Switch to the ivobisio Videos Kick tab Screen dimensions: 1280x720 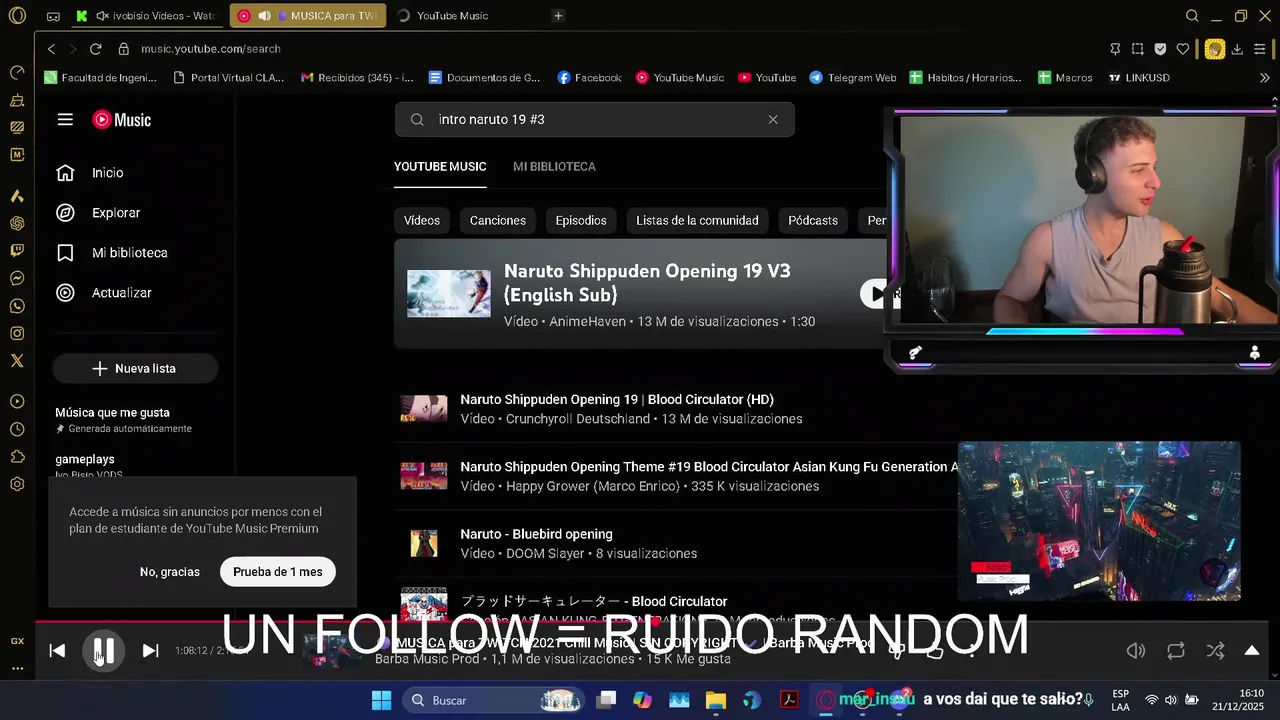[148, 16]
